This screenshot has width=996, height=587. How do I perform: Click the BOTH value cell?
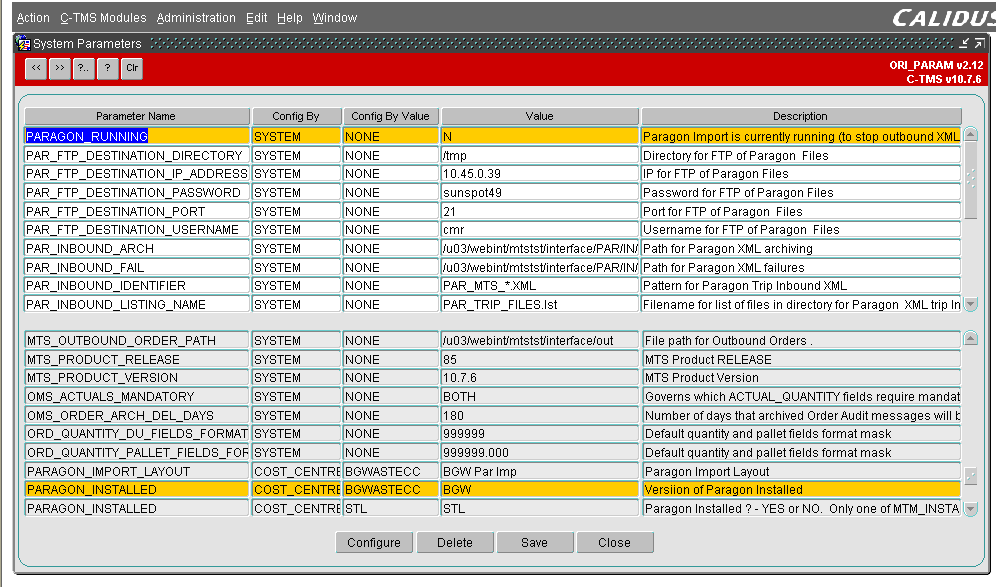pos(540,396)
